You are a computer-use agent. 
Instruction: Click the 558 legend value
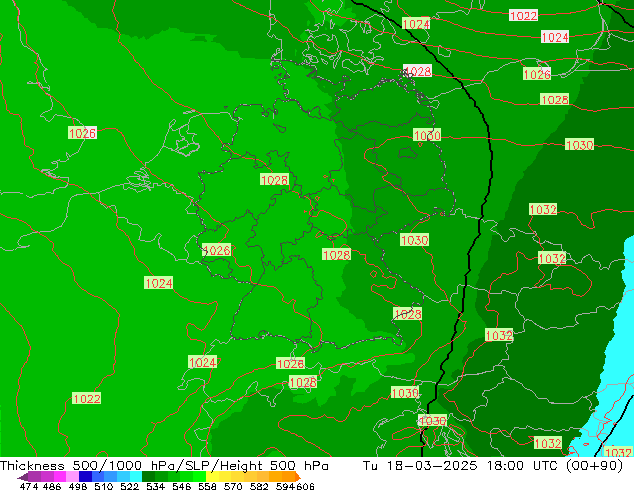point(207,486)
